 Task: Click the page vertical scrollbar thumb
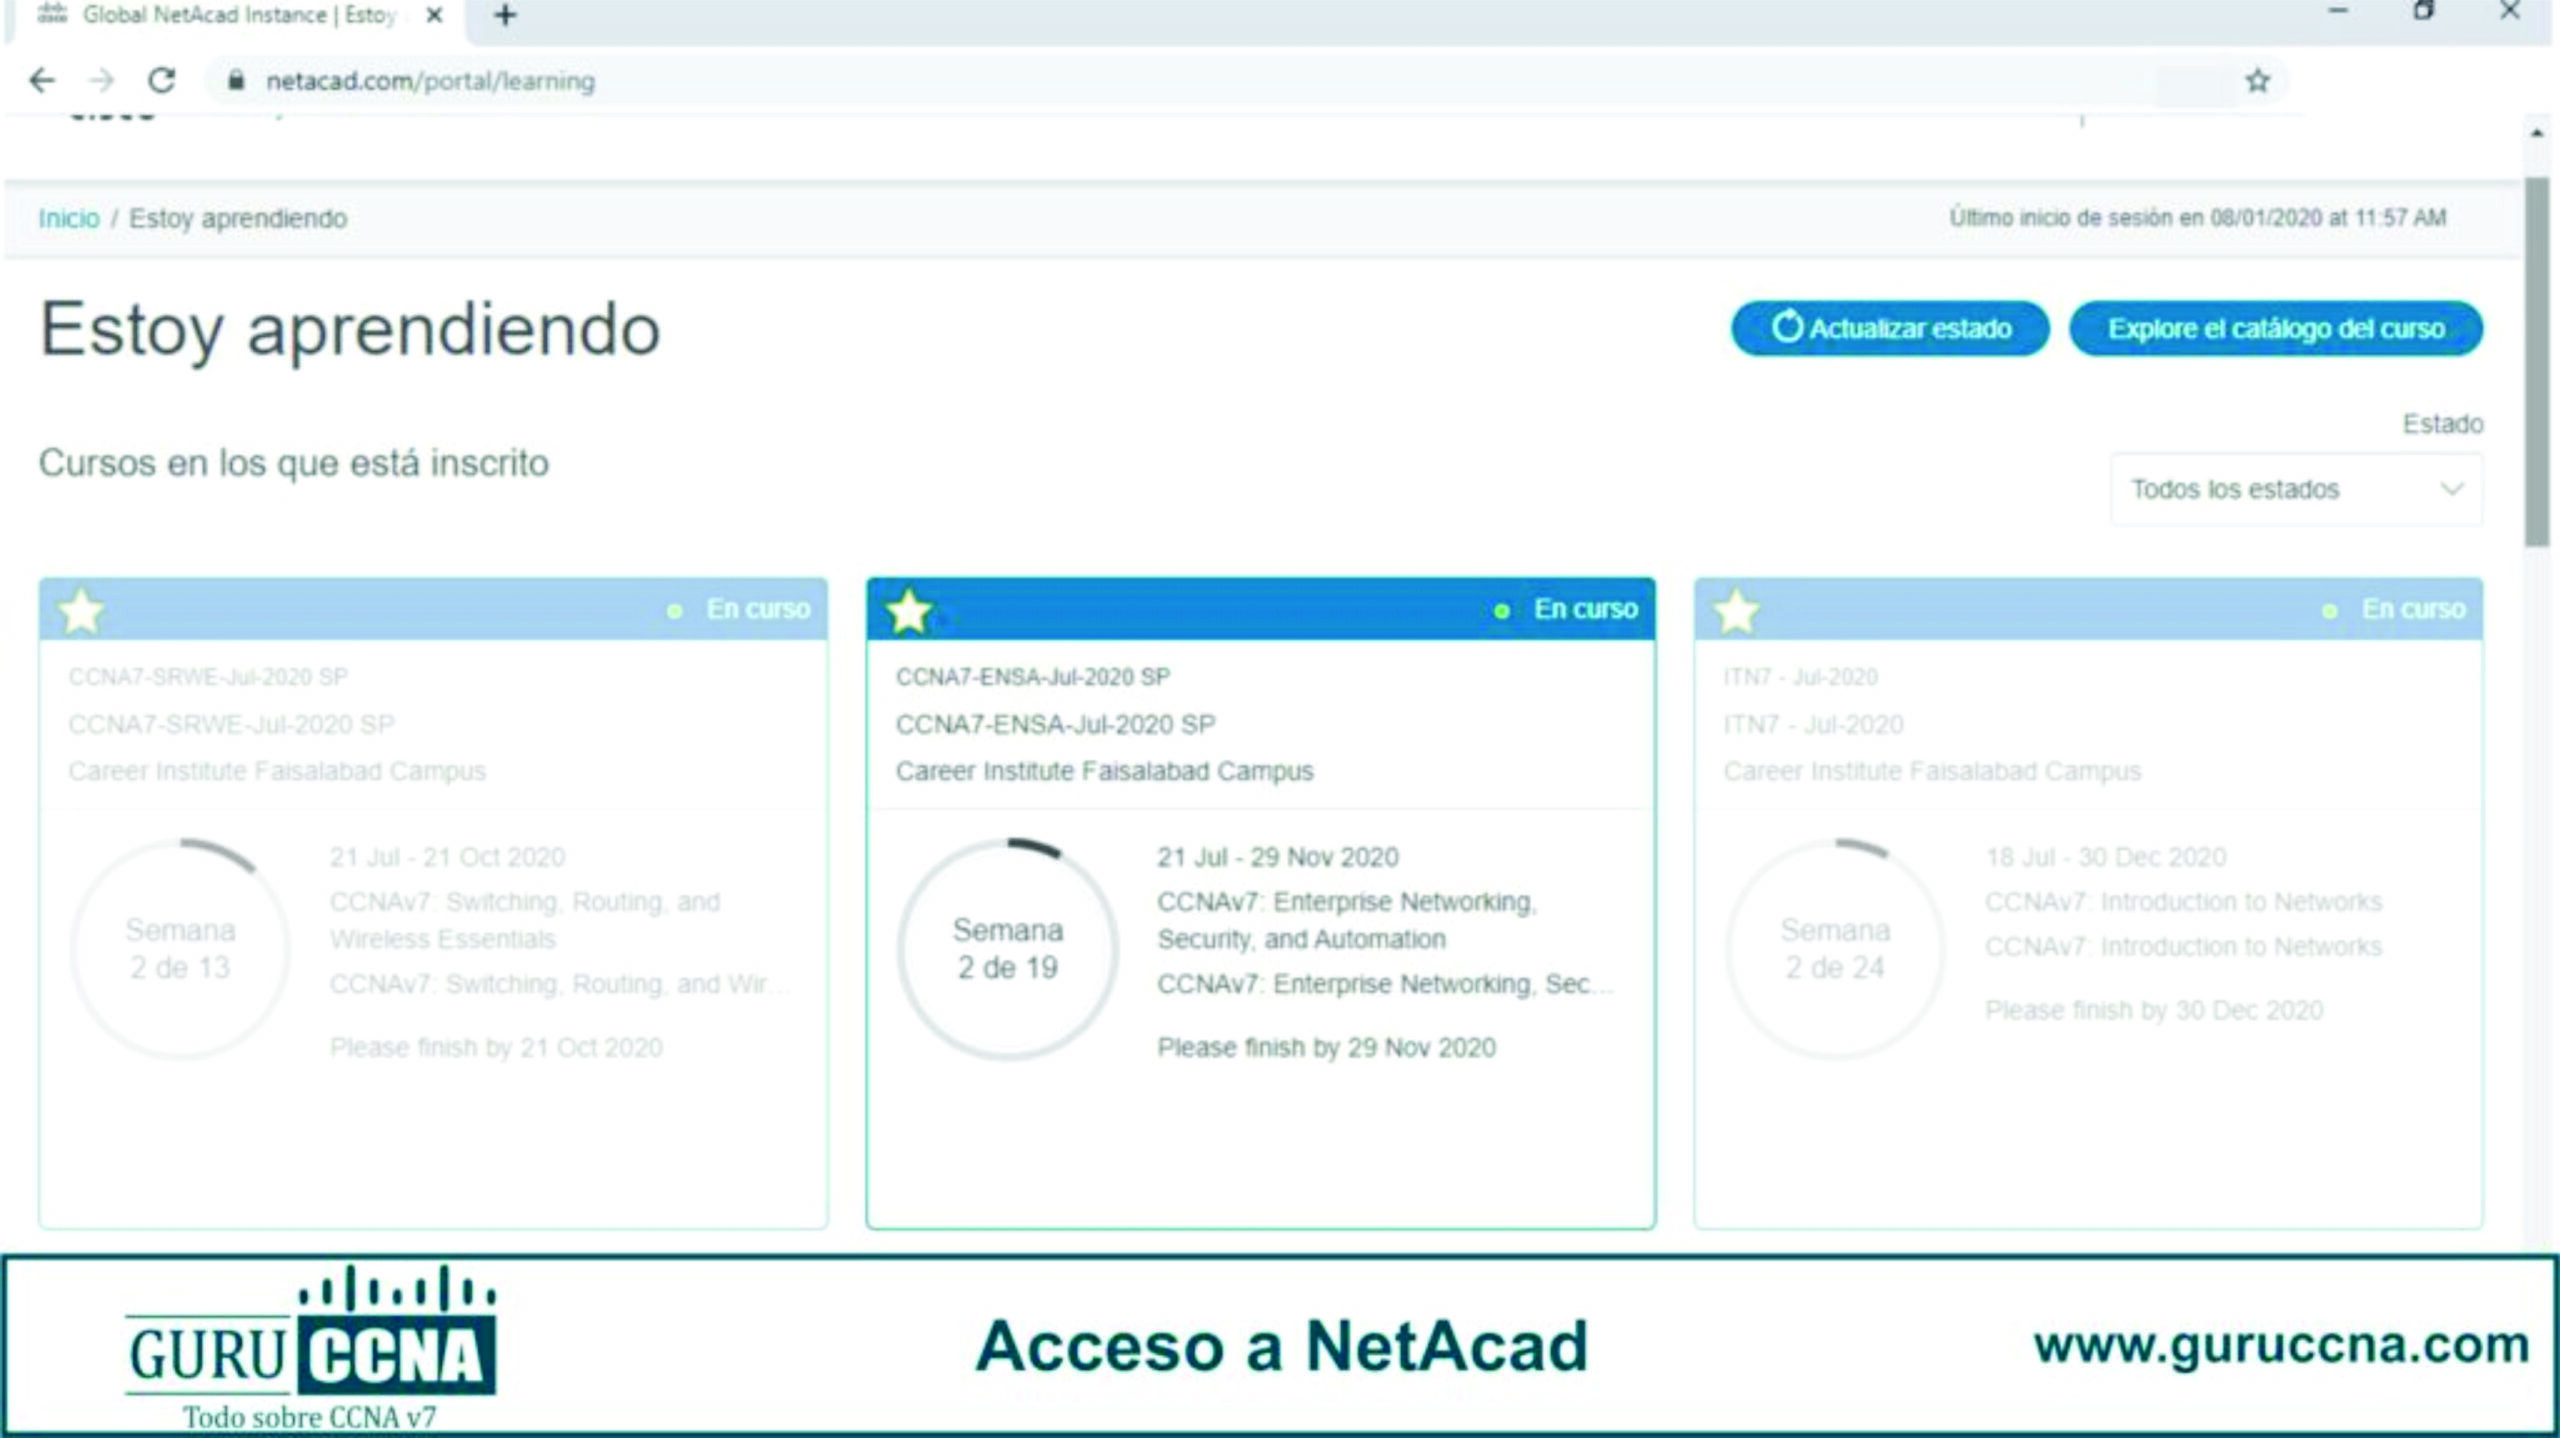click(2537, 362)
